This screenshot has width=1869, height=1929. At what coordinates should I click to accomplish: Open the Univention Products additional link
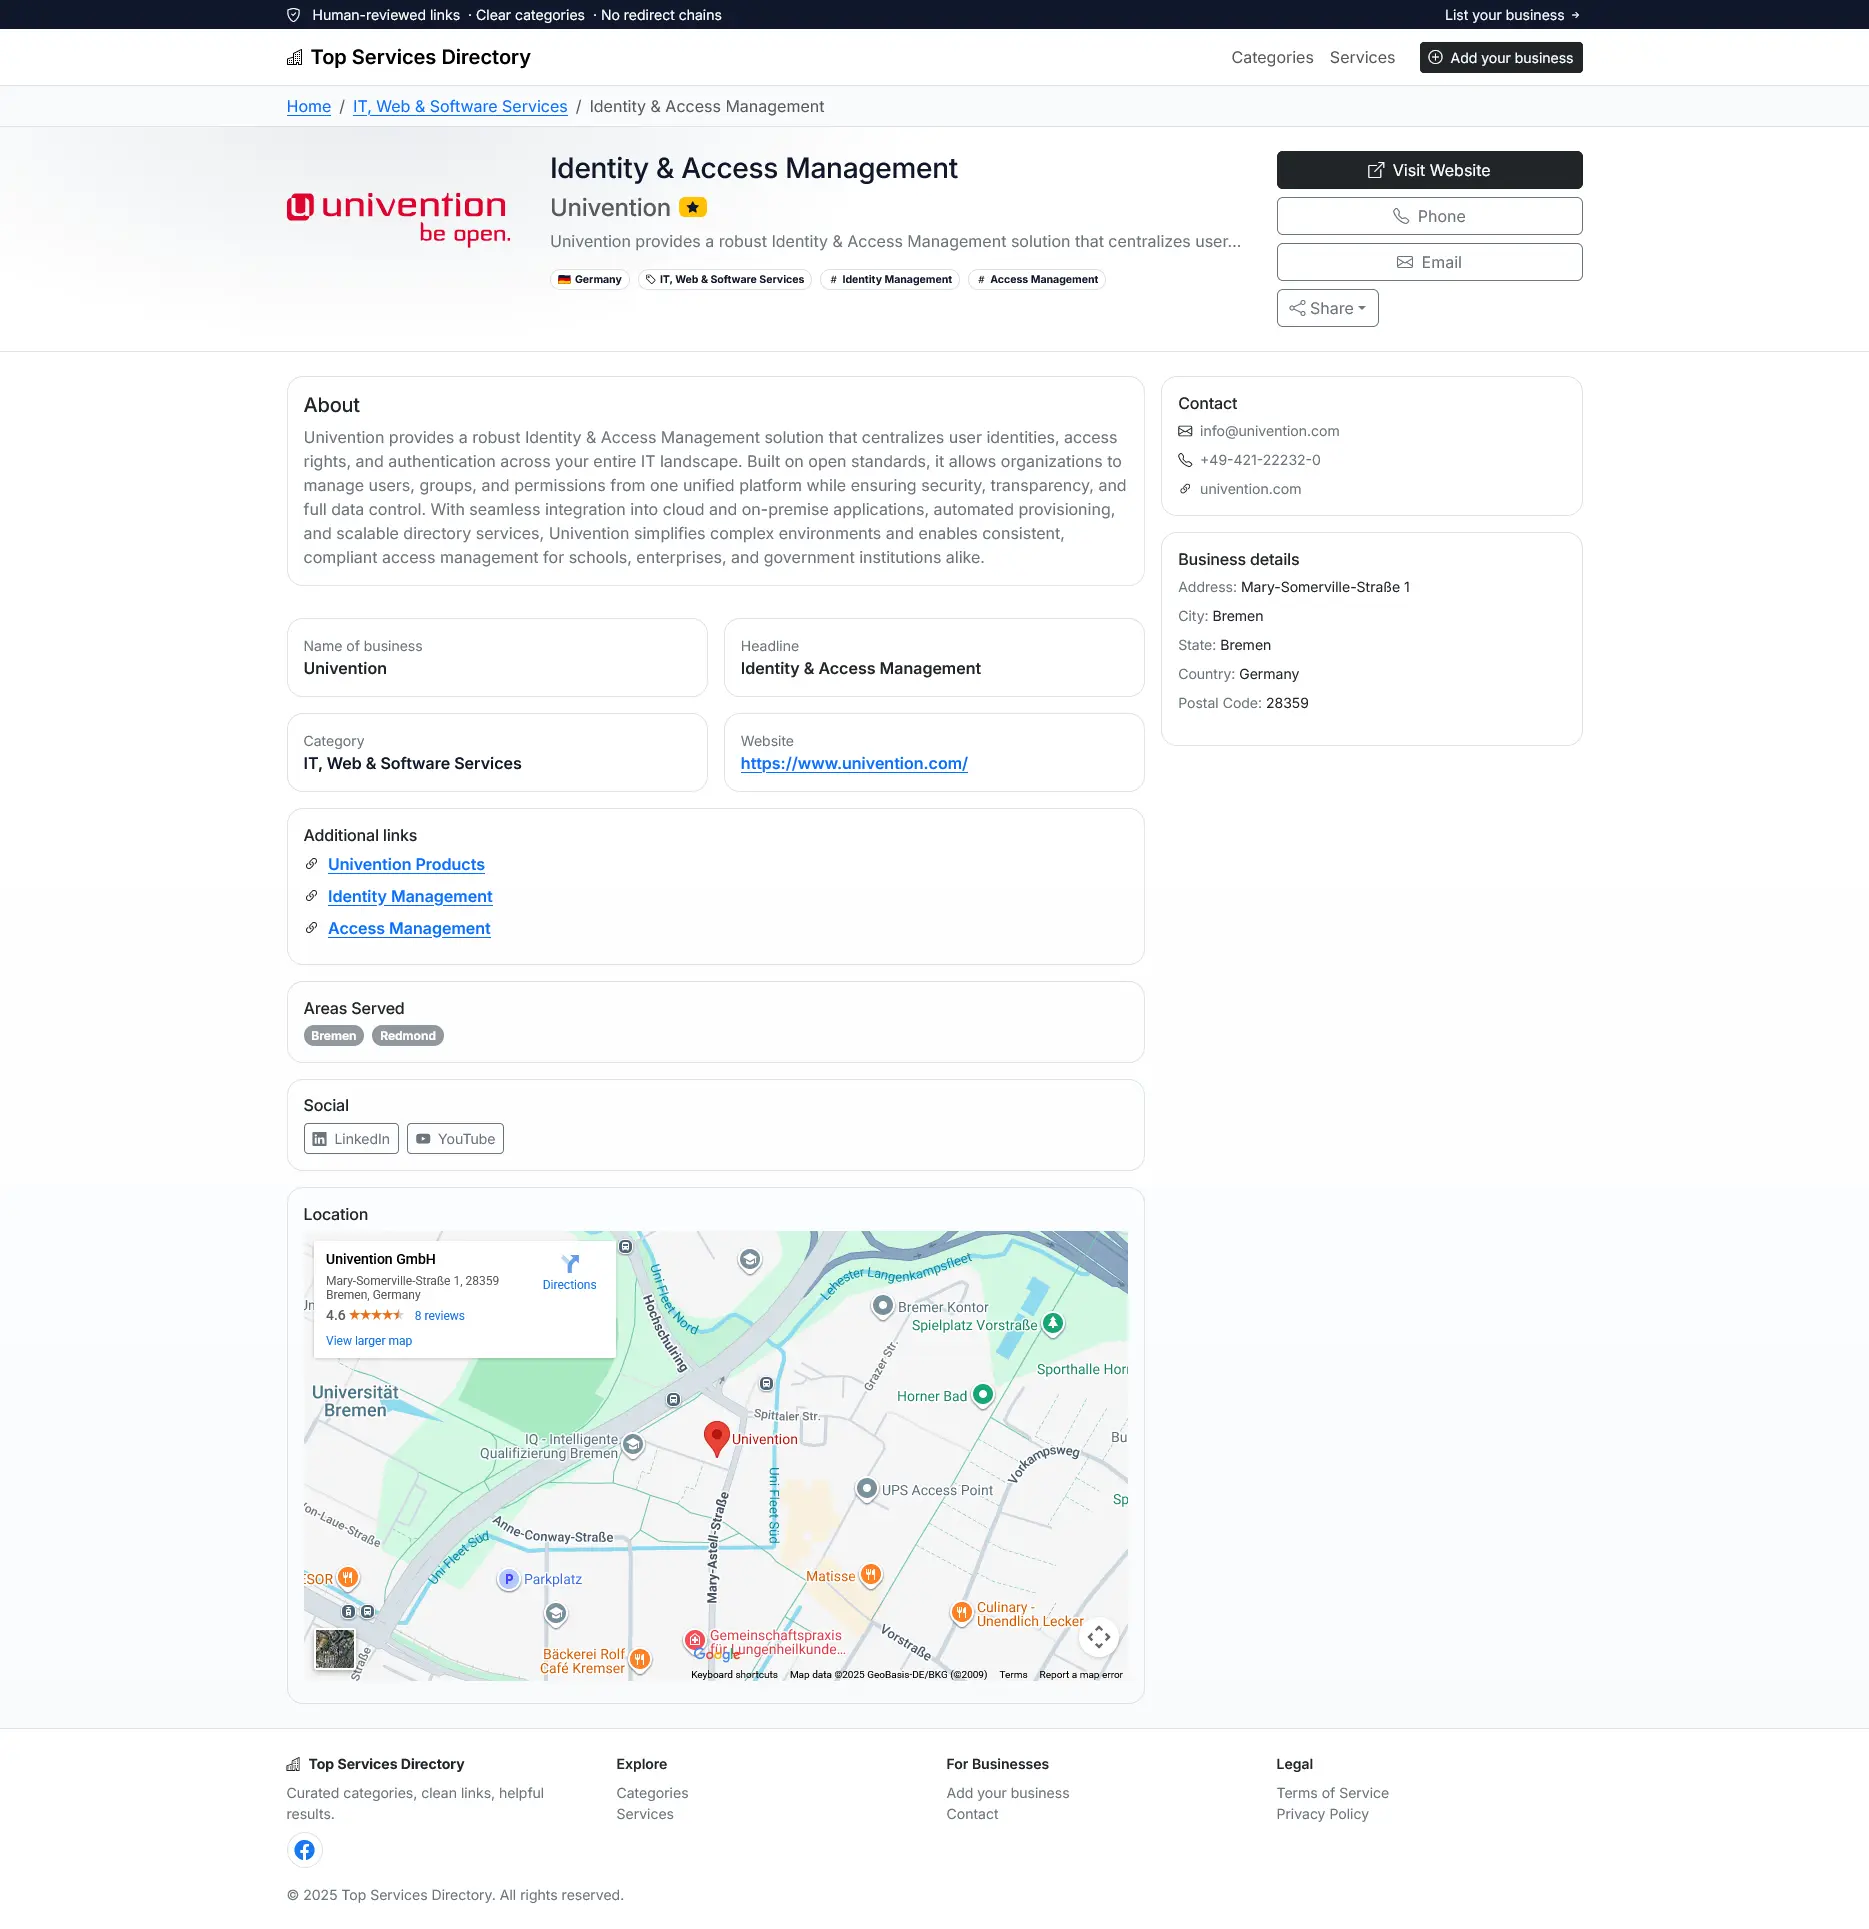[406, 865]
